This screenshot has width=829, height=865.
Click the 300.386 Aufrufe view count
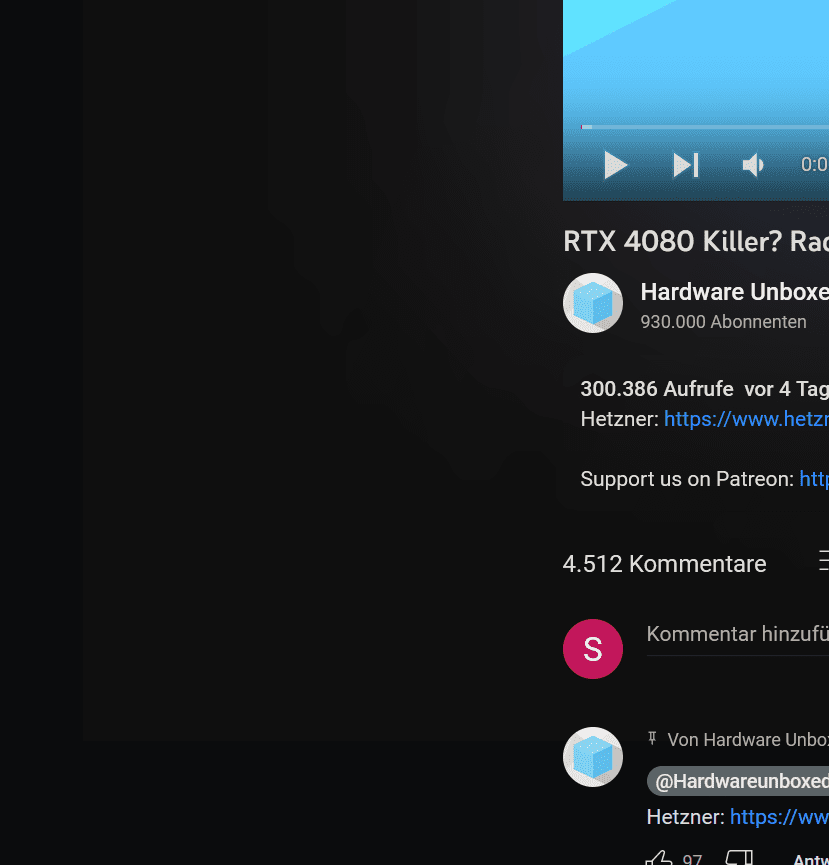pyautogui.click(x=657, y=389)
